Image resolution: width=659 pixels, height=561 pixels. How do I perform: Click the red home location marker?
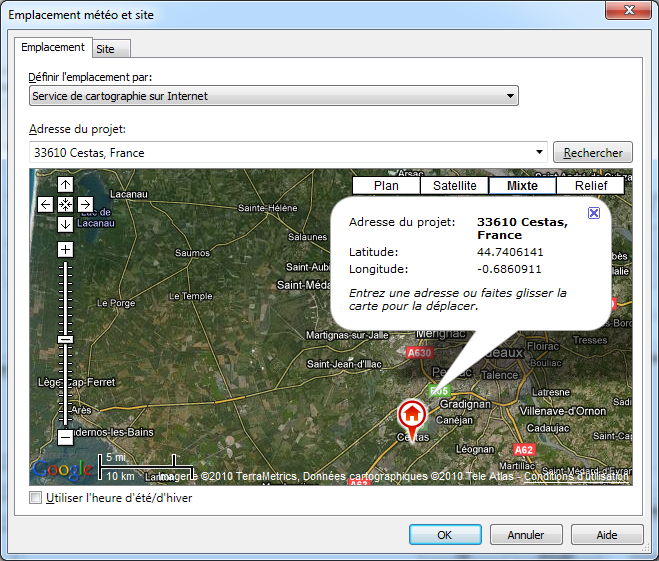click(x=411, y=413)
